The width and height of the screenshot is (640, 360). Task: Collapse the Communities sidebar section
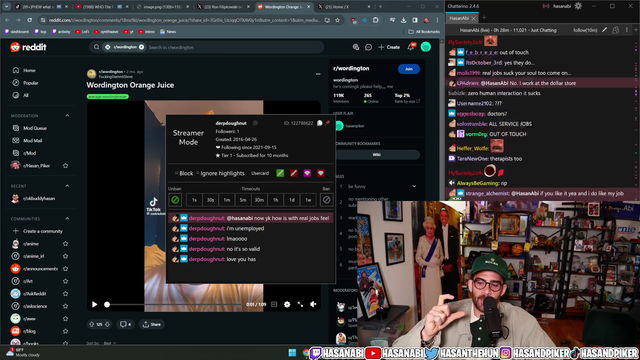(67, 218)
